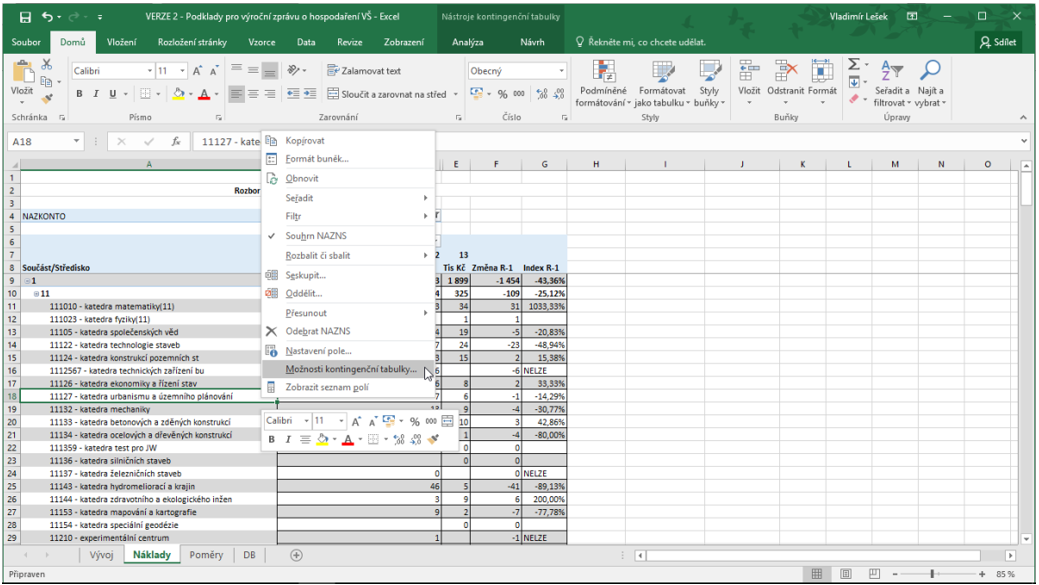Open Styly buňky gallery

coord(709,83)
